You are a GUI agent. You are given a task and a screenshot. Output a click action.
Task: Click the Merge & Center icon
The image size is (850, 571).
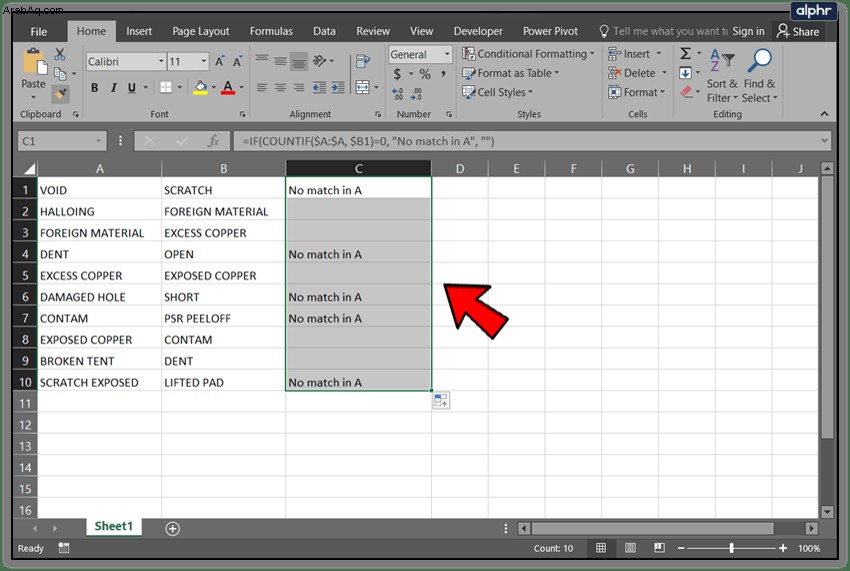[362, 87]
